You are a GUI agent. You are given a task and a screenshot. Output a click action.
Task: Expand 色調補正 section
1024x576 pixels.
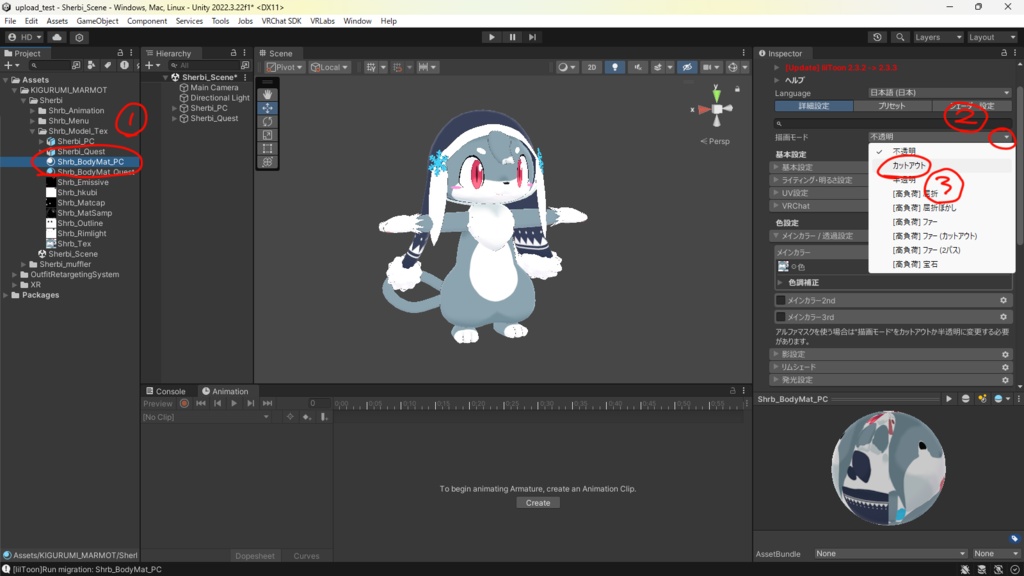780,283
